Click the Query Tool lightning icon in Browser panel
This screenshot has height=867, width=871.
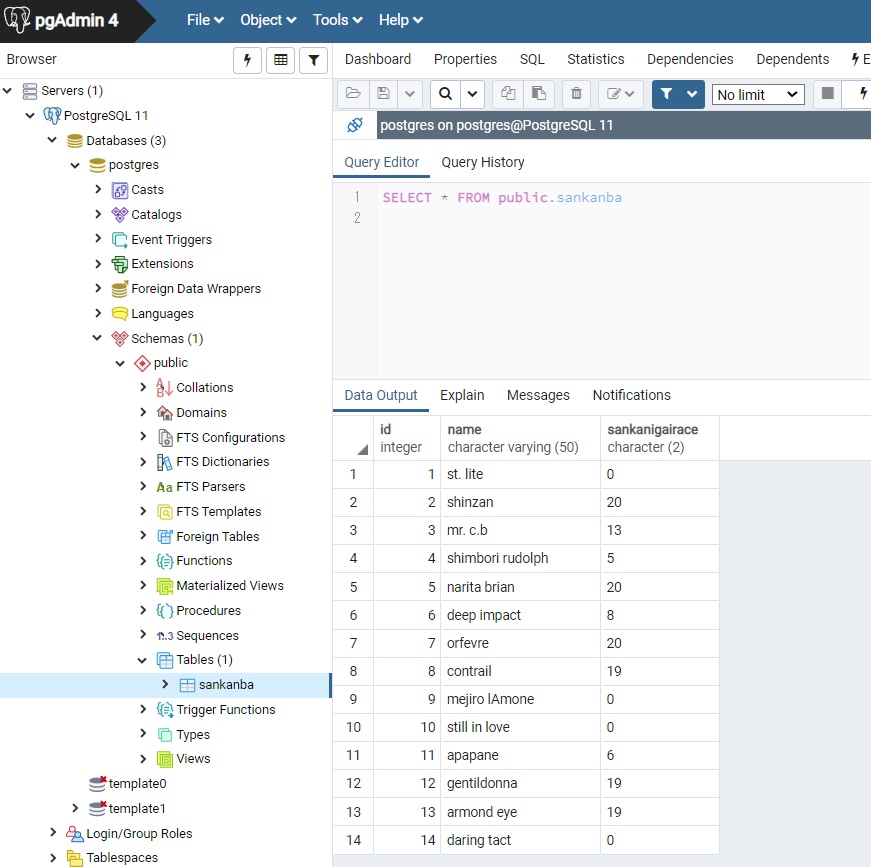(247, 60)
